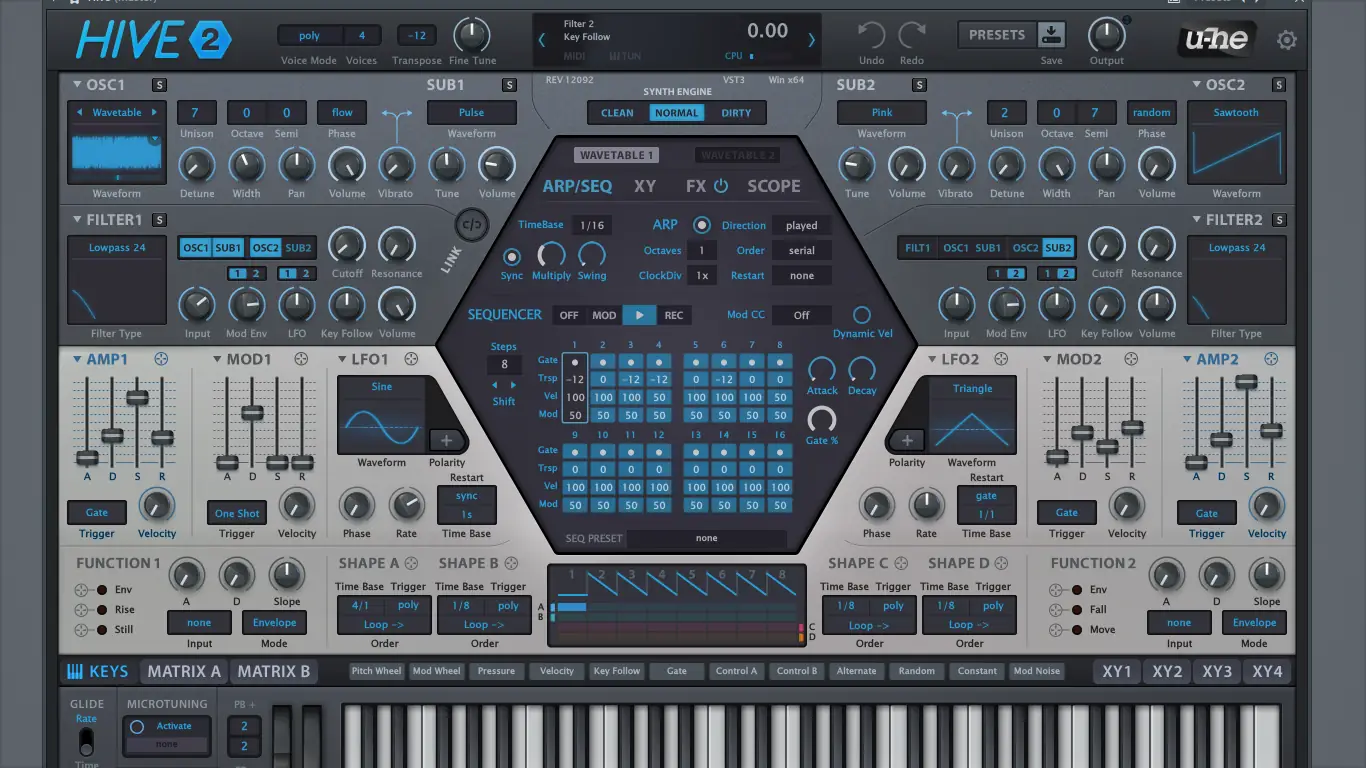Screen dimensions: 1366x768
Task: Click the SHAPE B drag target icon
Action: [511, 563]
